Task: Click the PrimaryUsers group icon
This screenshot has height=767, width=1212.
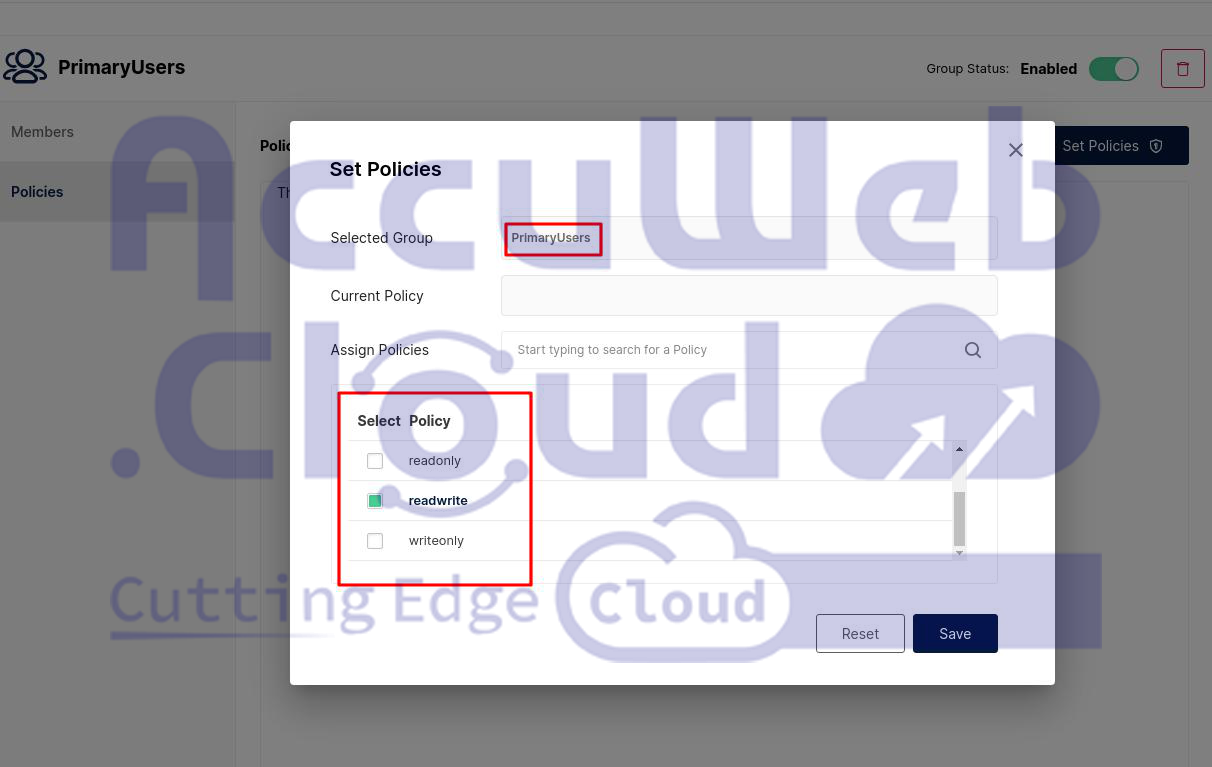Action: point(25,67)
